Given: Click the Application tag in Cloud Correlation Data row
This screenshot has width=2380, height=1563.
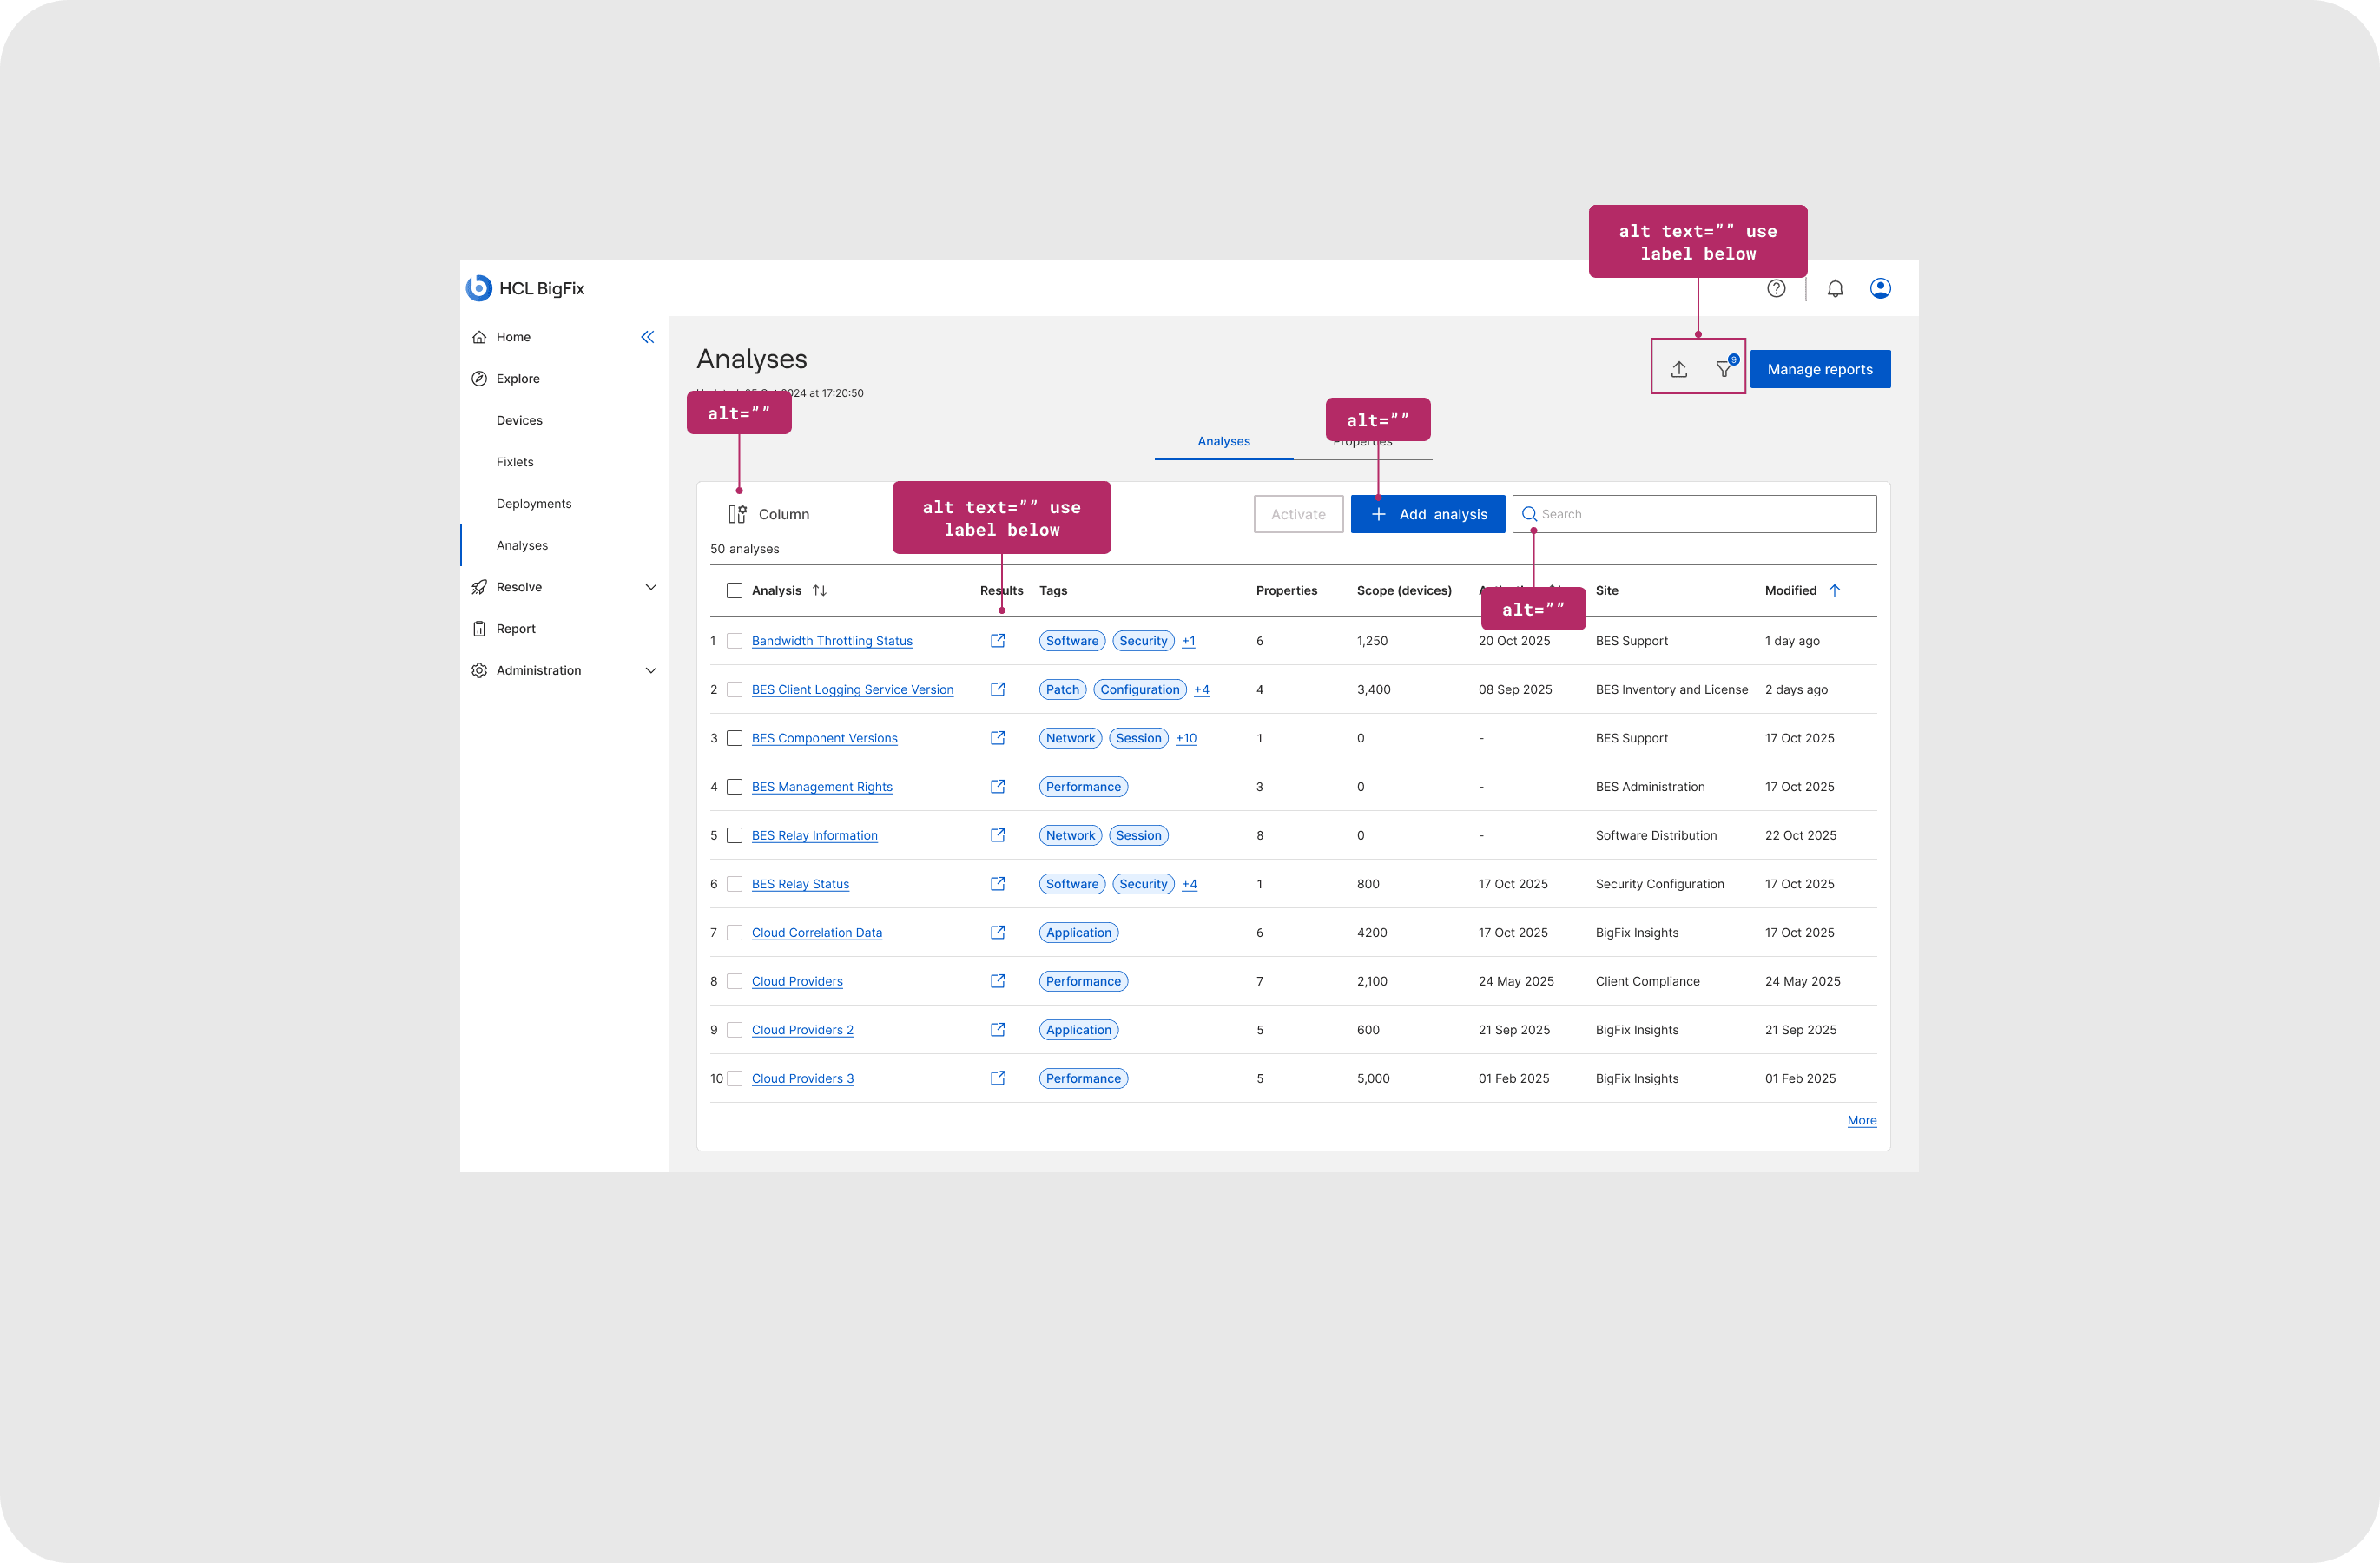Looking at the screenshot, I should click(x=1078, y=932).
